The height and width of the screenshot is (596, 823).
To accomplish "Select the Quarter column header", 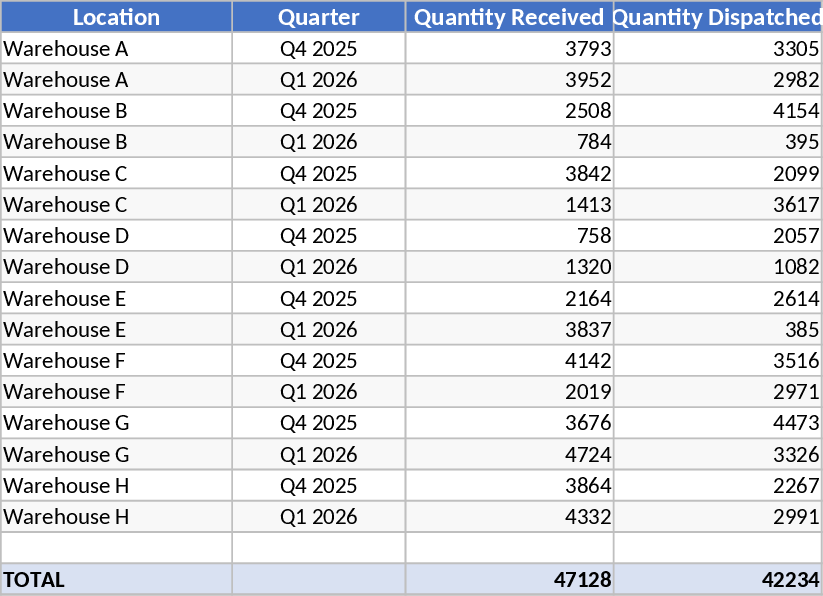I will pos(318,17).
